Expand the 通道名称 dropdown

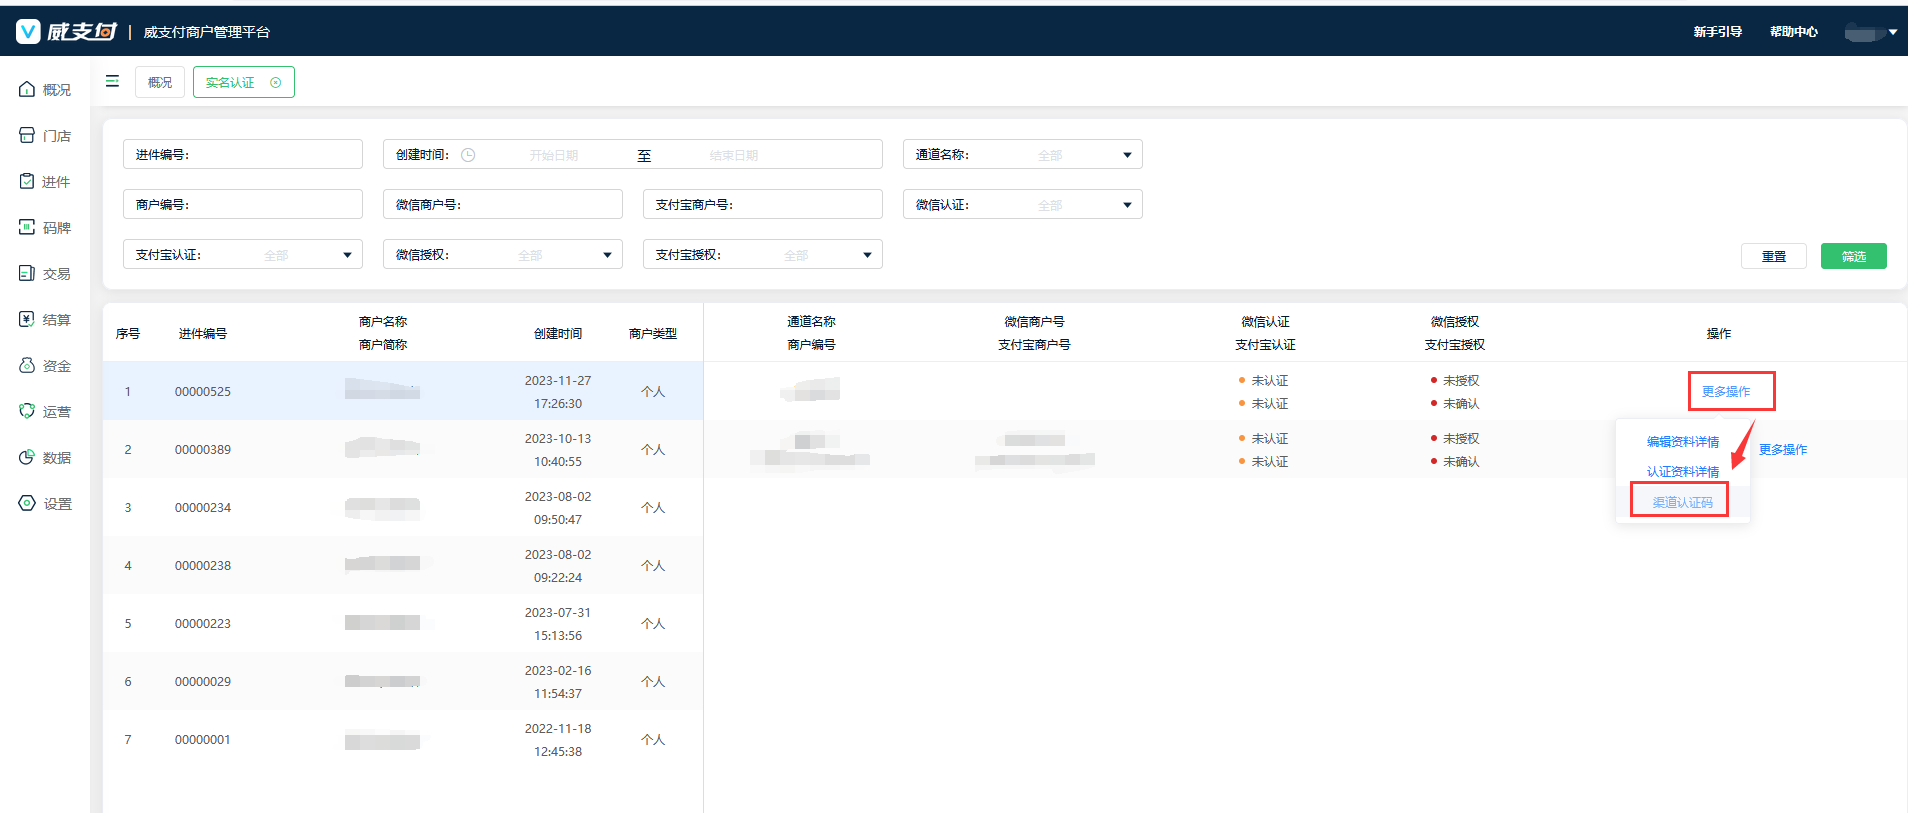coord(1126,155)
